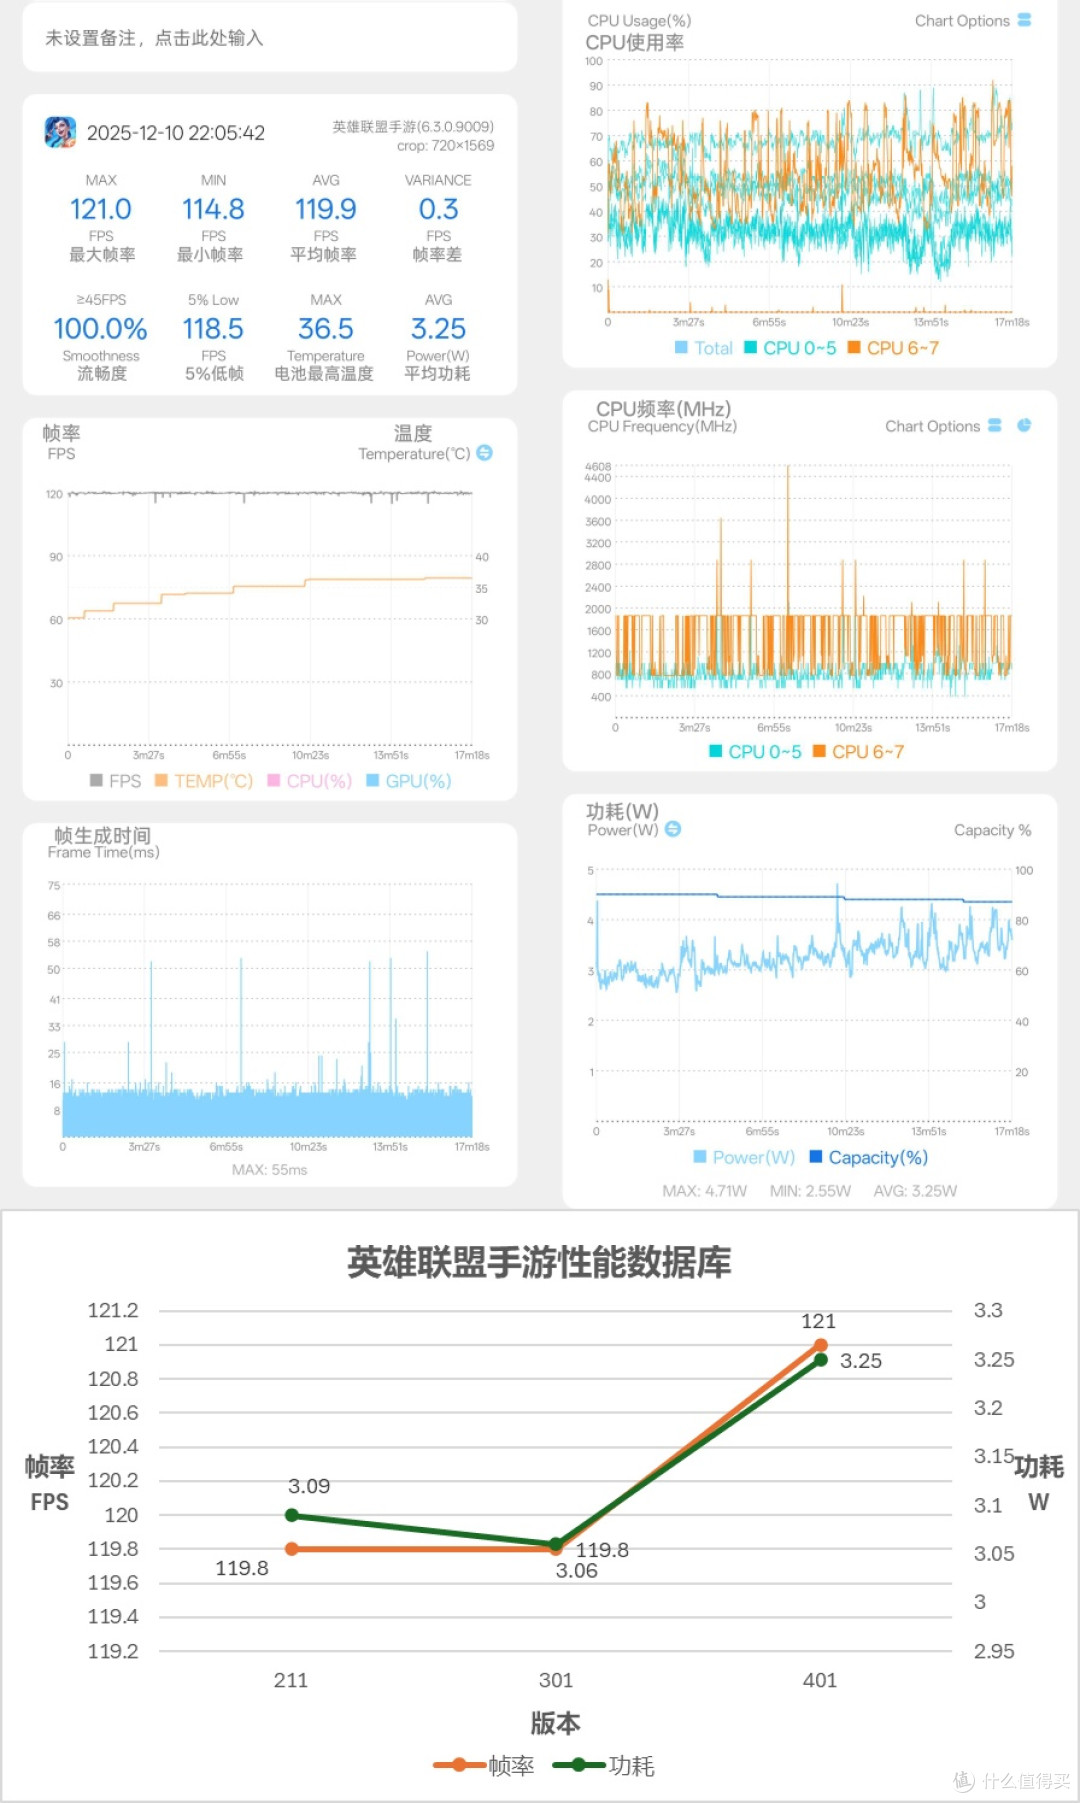Toggle CPU 0~5 series in CPU Frequency legend

coord(755,752)
